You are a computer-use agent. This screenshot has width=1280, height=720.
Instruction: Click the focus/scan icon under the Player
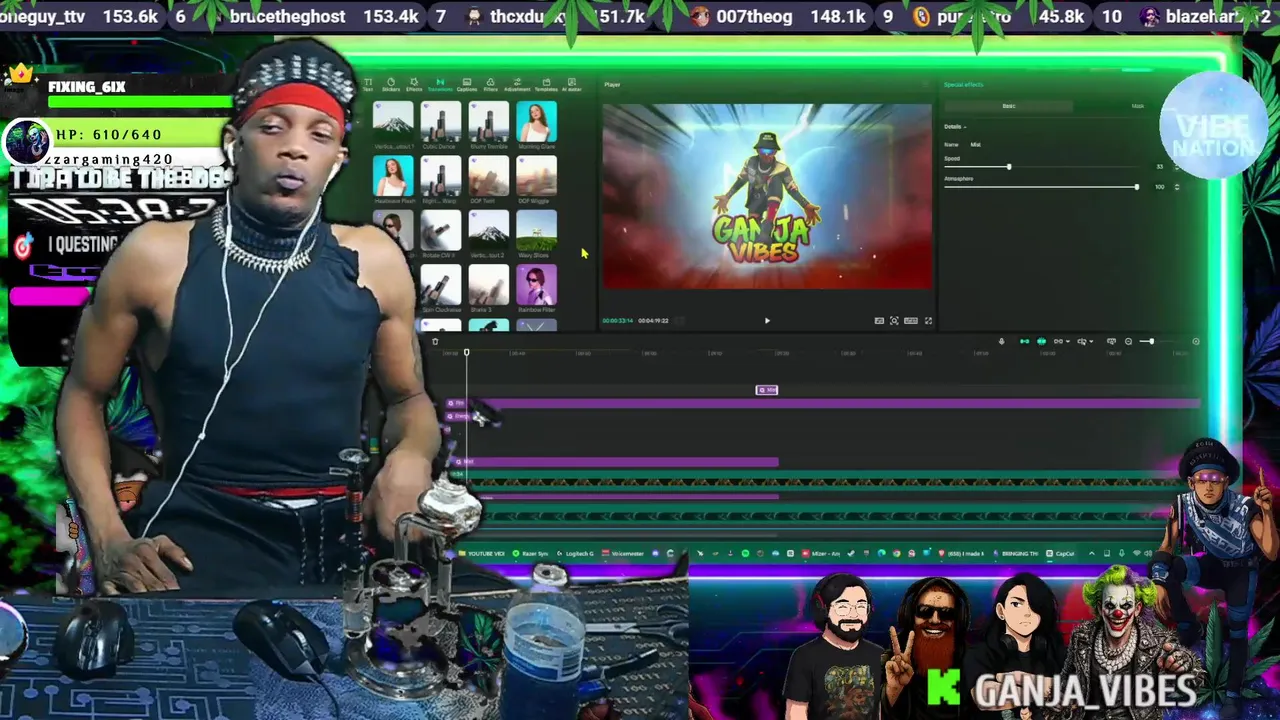point(894,320)
